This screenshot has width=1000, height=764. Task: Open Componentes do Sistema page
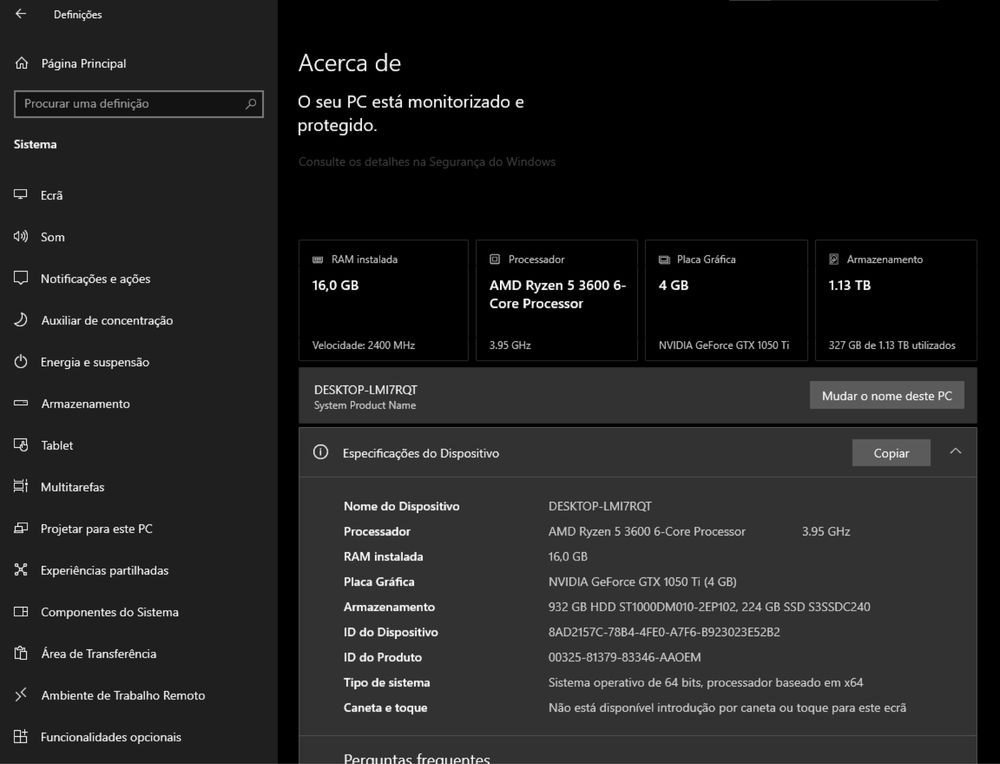pyautogui.click(x=110, y=612)
